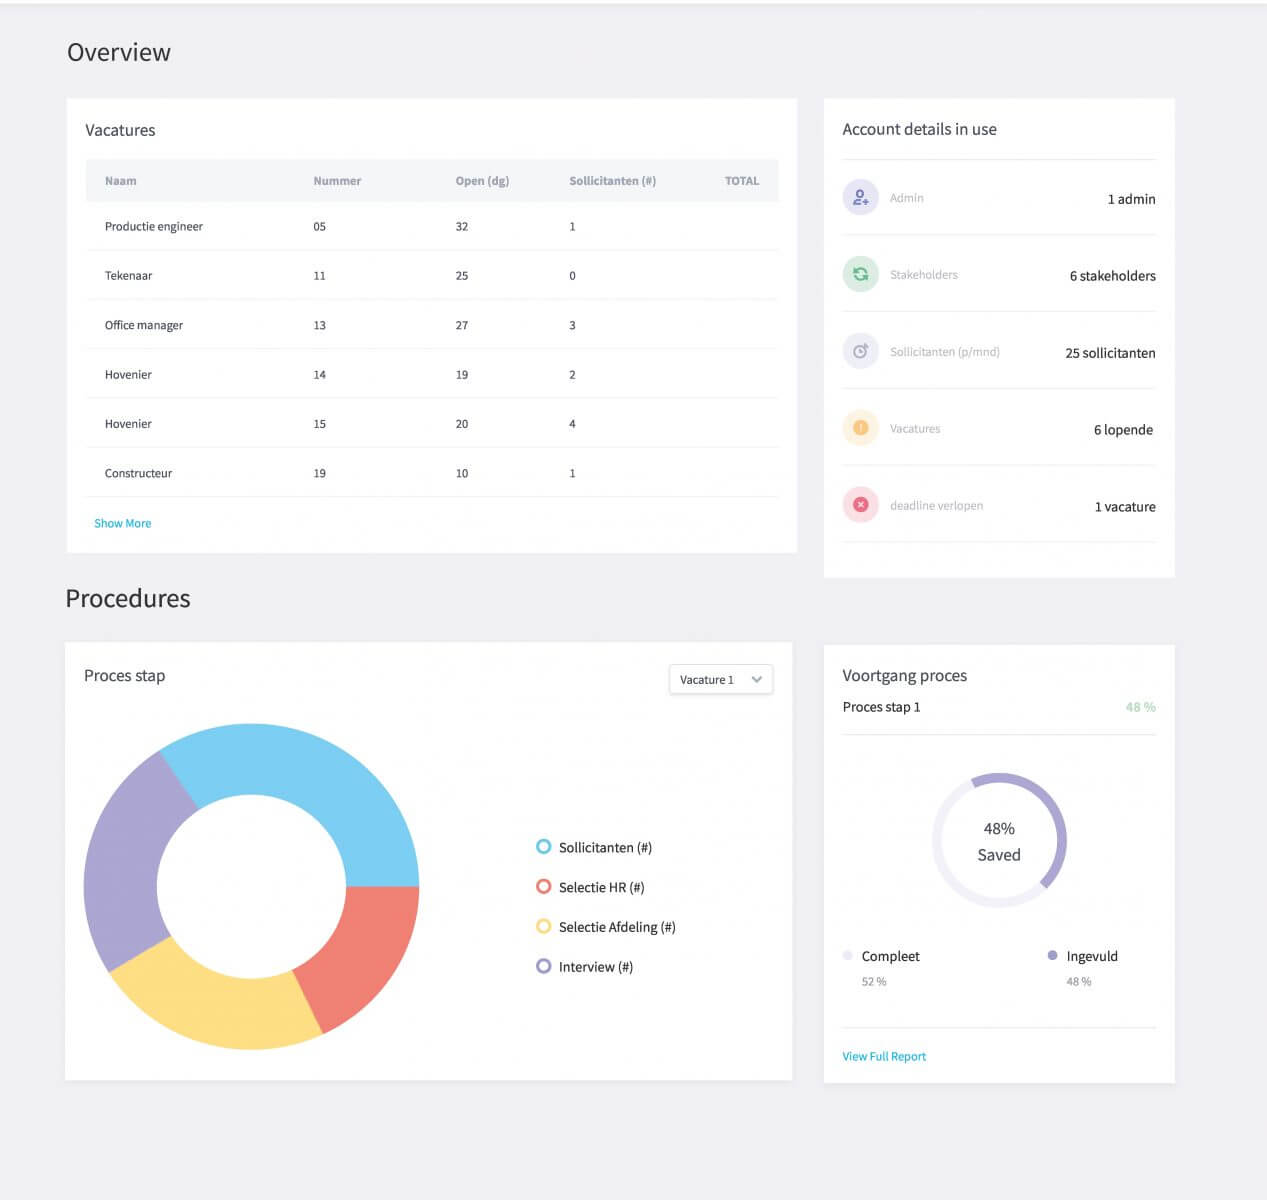Toggle Selectie HR (#) legend marker
Screen dimensions: 1267x1200
pos(544,887)
